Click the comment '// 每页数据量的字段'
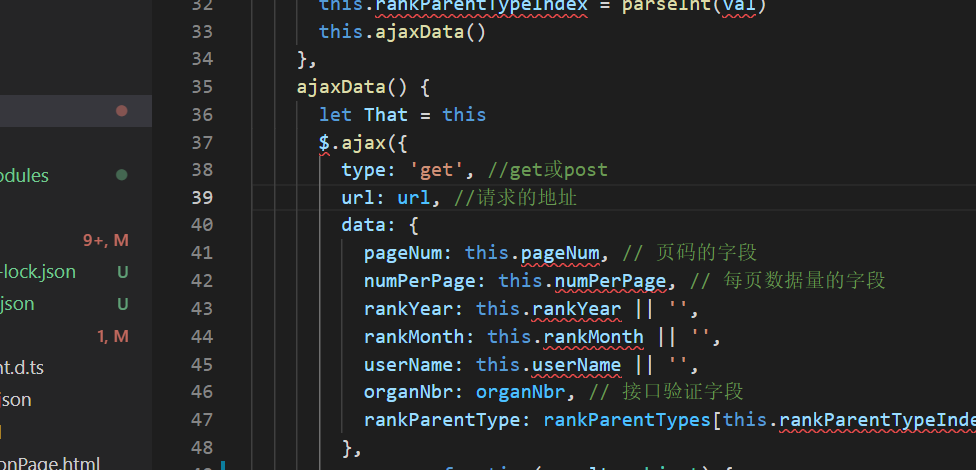This screenshot has height=470, width=976. 787,281
